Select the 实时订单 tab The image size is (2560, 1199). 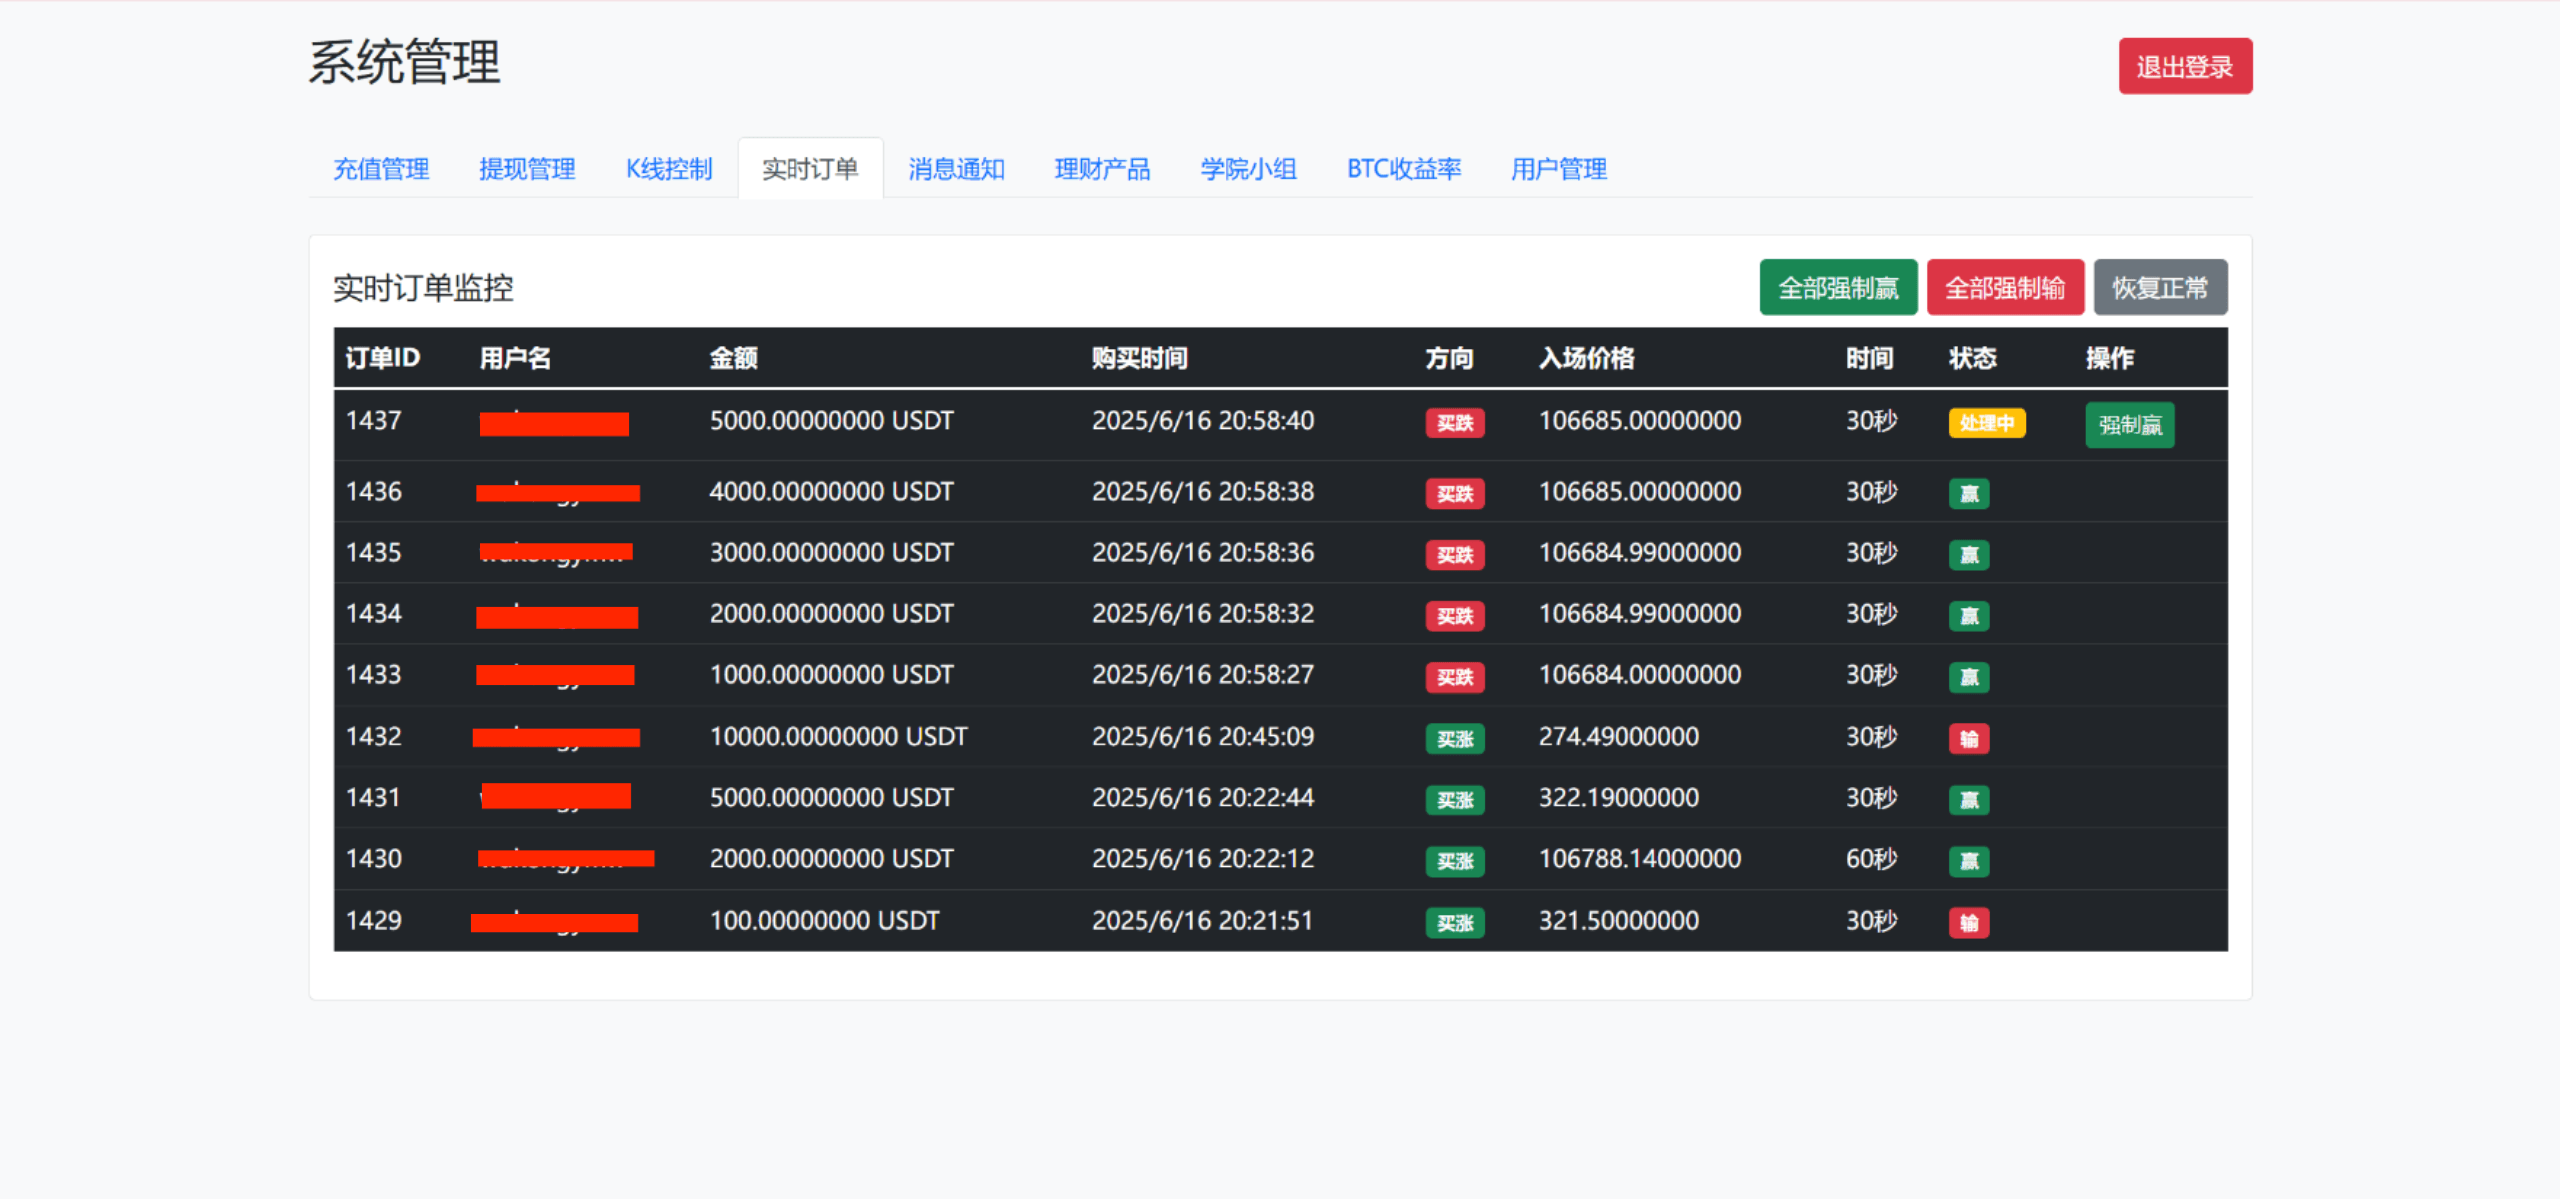click(810, 169)
